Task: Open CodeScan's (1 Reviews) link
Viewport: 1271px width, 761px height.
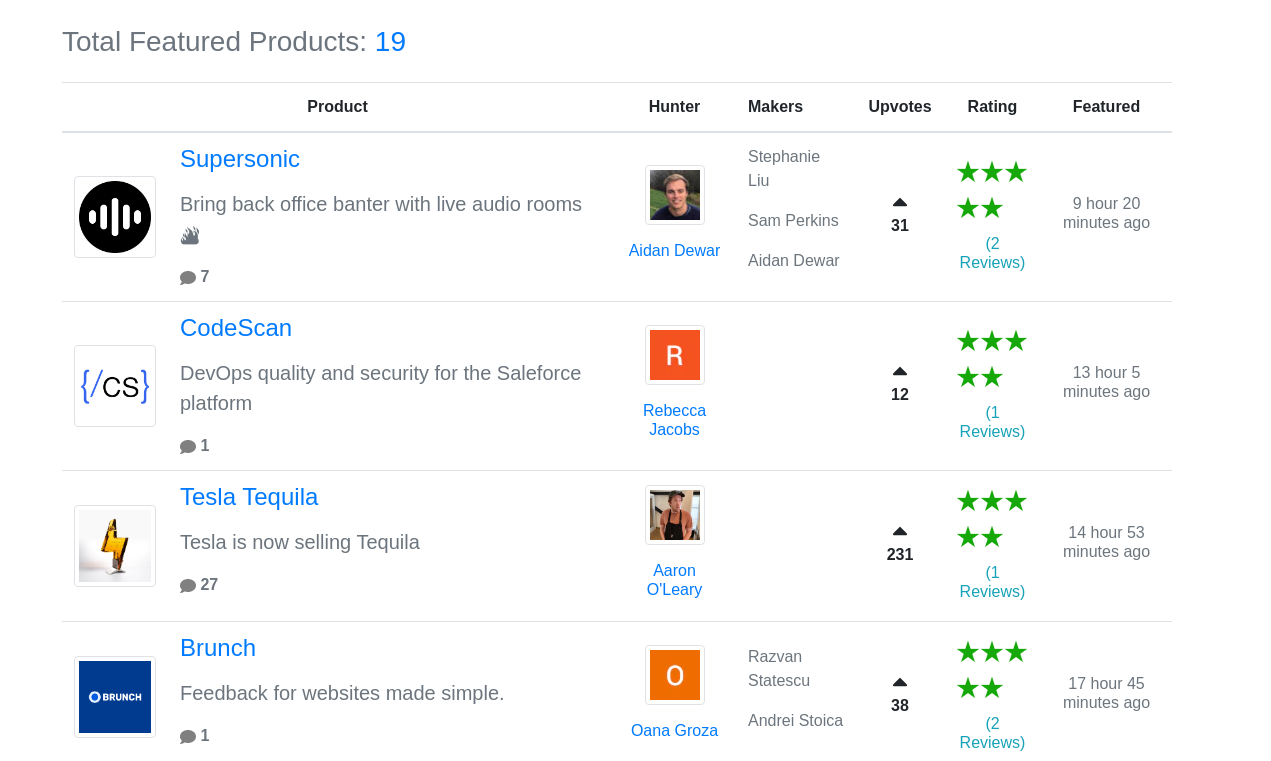Action: [991, 421]
